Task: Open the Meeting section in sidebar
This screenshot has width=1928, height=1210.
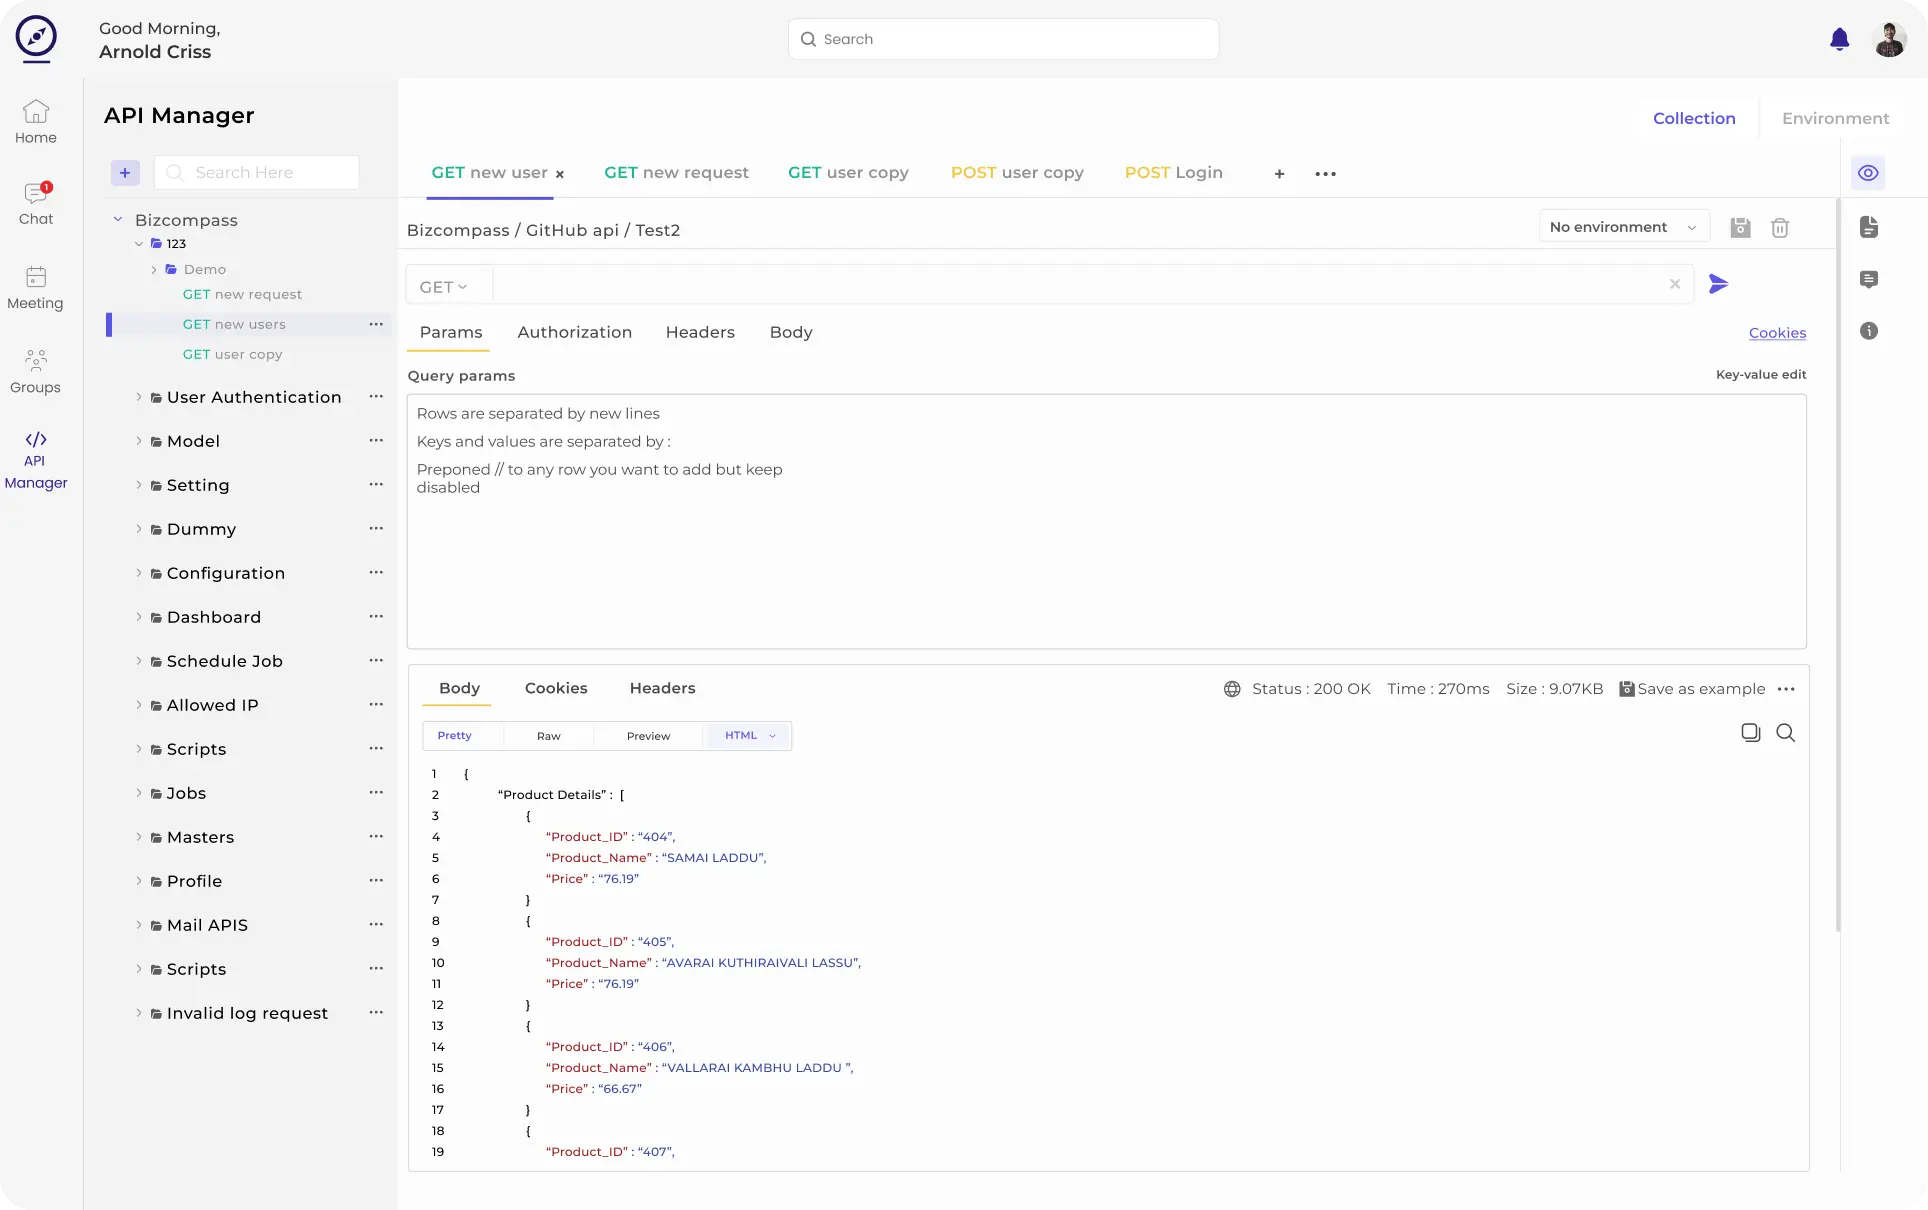Action: pyautogui.click(x=35, y=287)
